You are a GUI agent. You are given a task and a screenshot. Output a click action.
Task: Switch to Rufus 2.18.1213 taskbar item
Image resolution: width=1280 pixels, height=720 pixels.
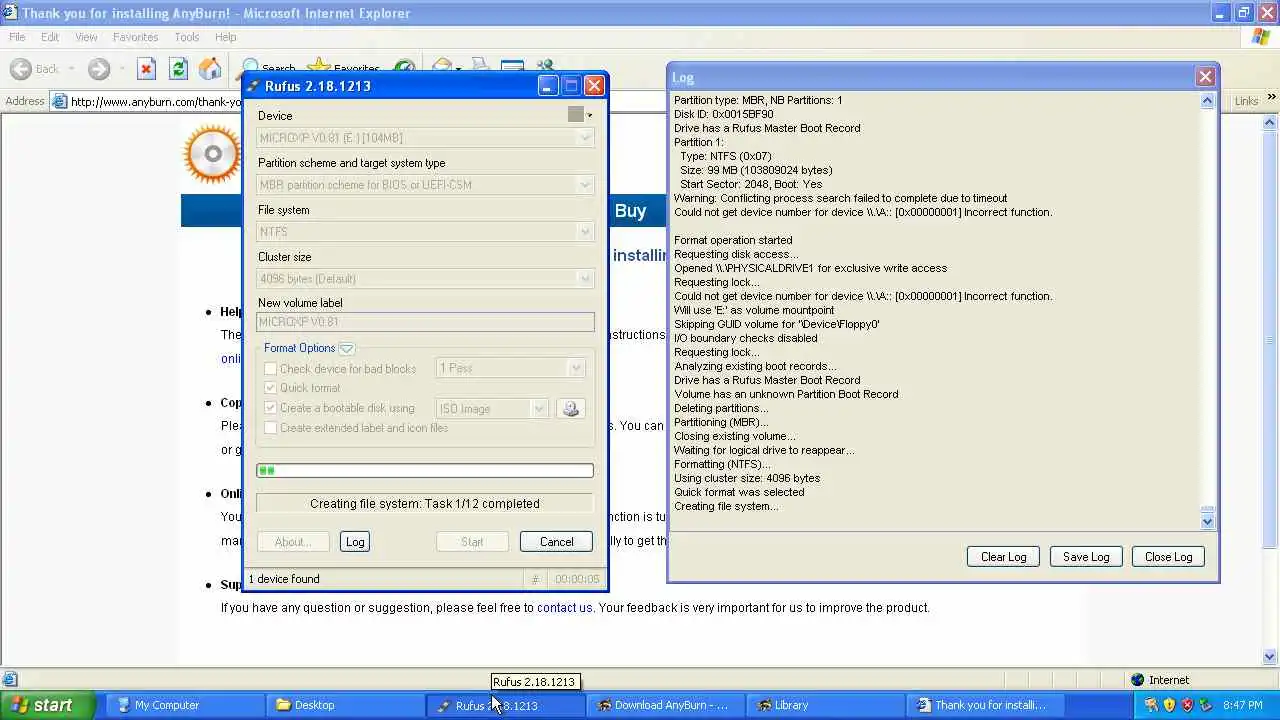point(505,705)
